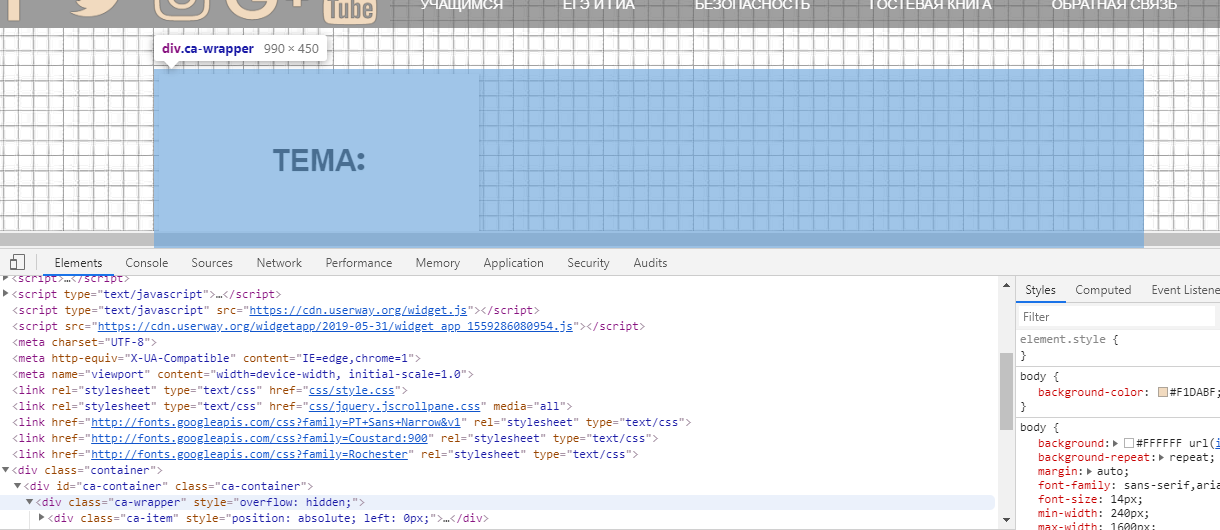Click the #F1DABF background-color swatch
1220x530 pixels.
tap(1163, 392)
